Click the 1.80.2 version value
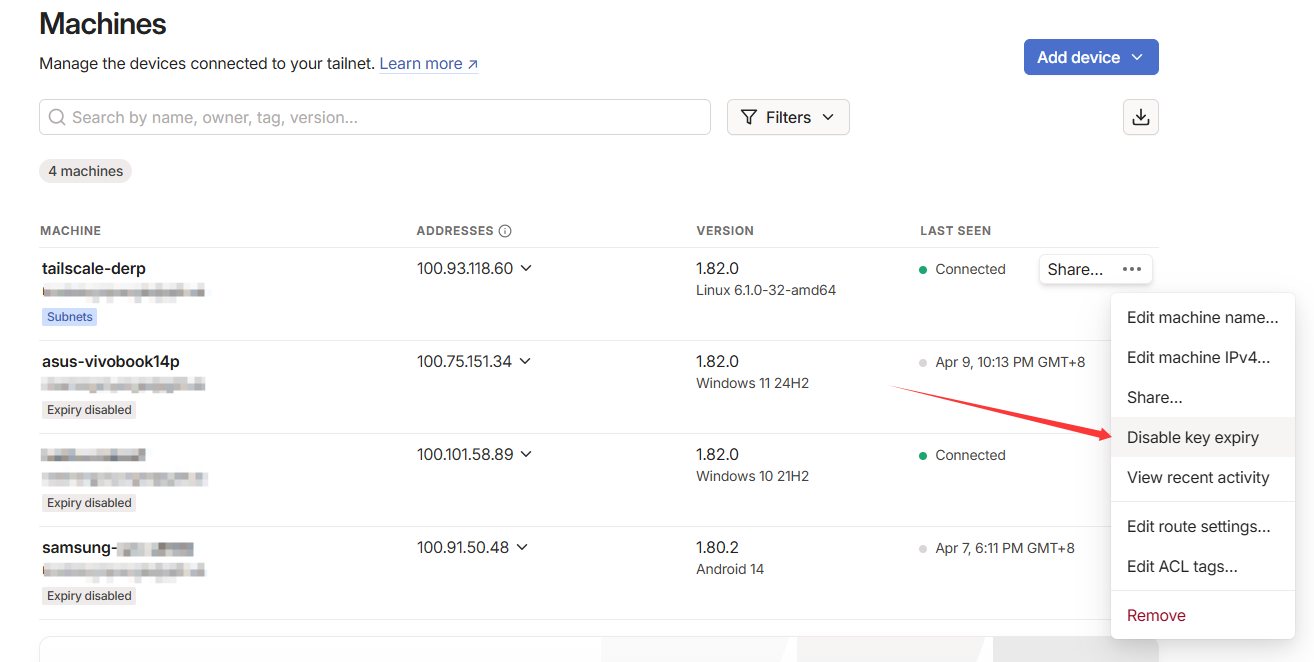1314x662 pixels. click(x=718, y=547)
